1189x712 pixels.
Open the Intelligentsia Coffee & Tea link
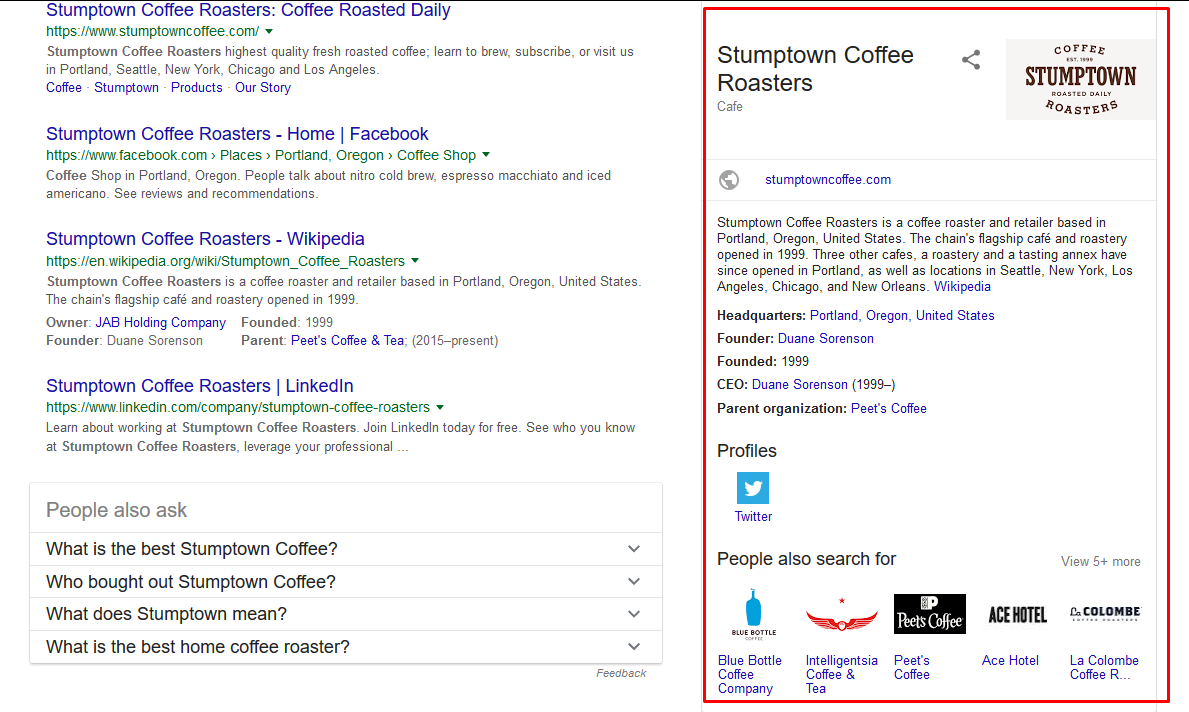[842, 674]
